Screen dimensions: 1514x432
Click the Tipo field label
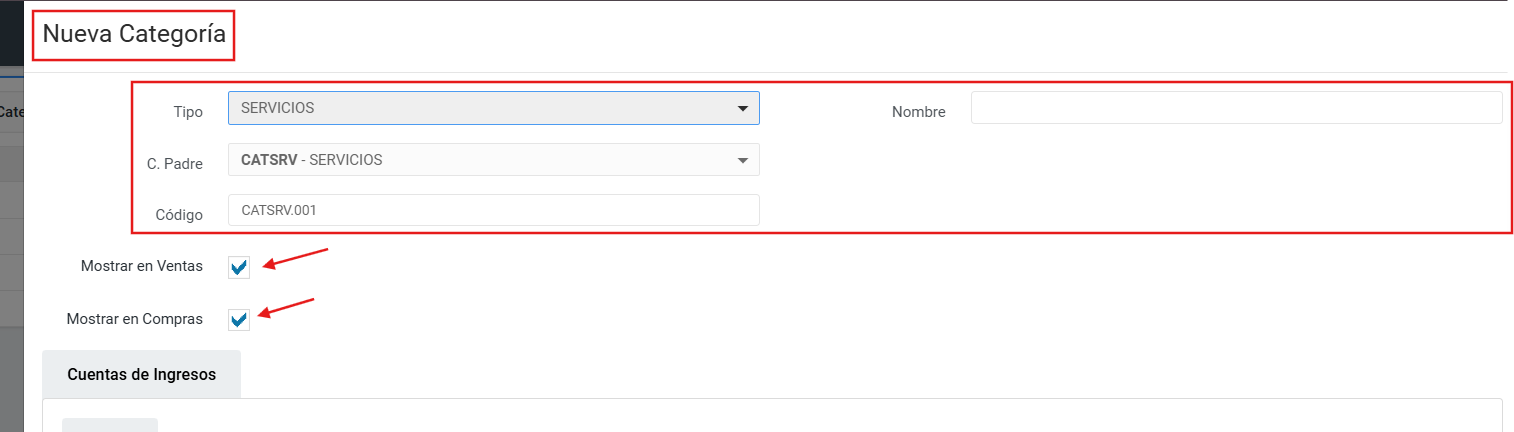pos(188,112)
